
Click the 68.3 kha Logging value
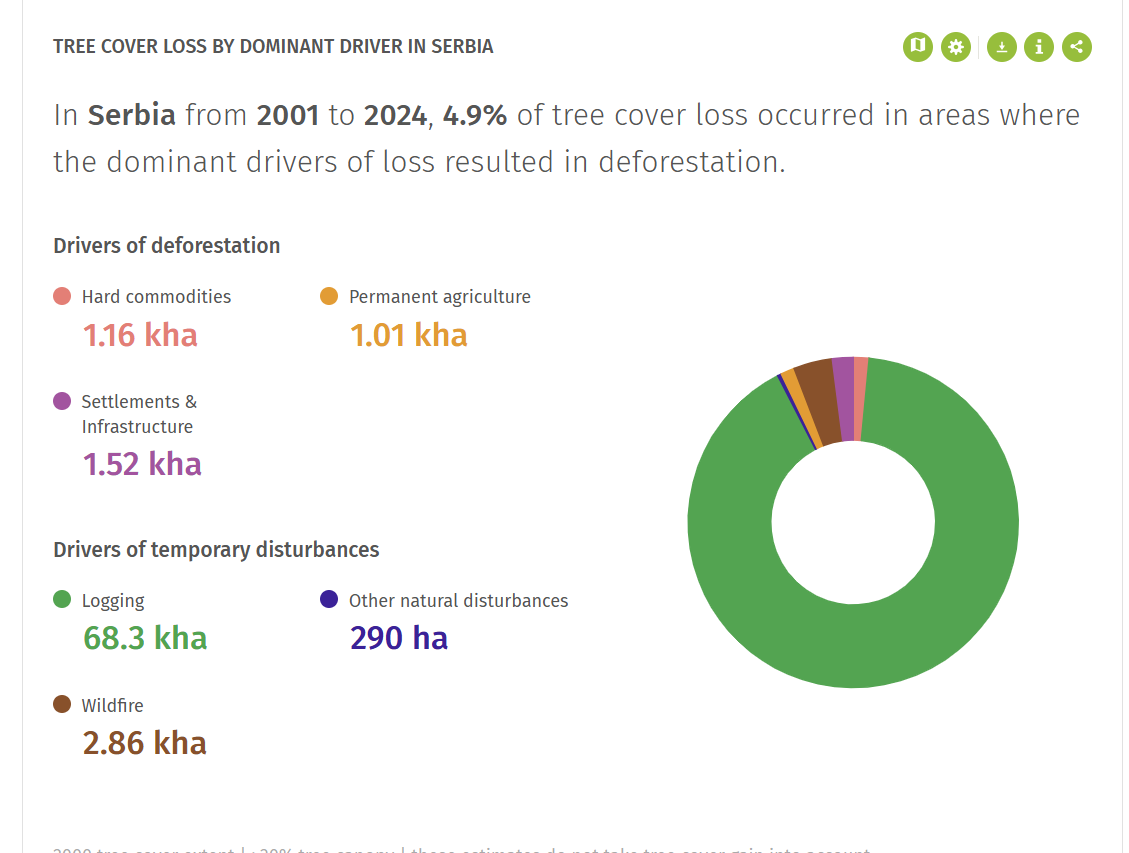pos(145,638)
